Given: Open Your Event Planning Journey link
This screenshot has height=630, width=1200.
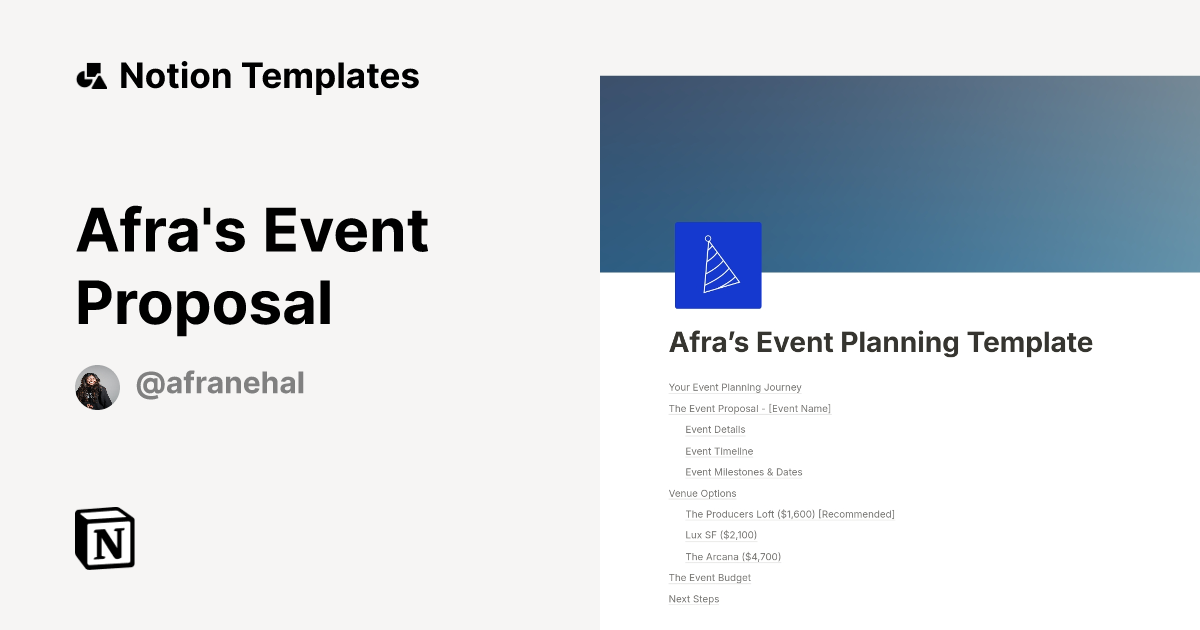Looking at the screenshot, I should tap(735, 388).
